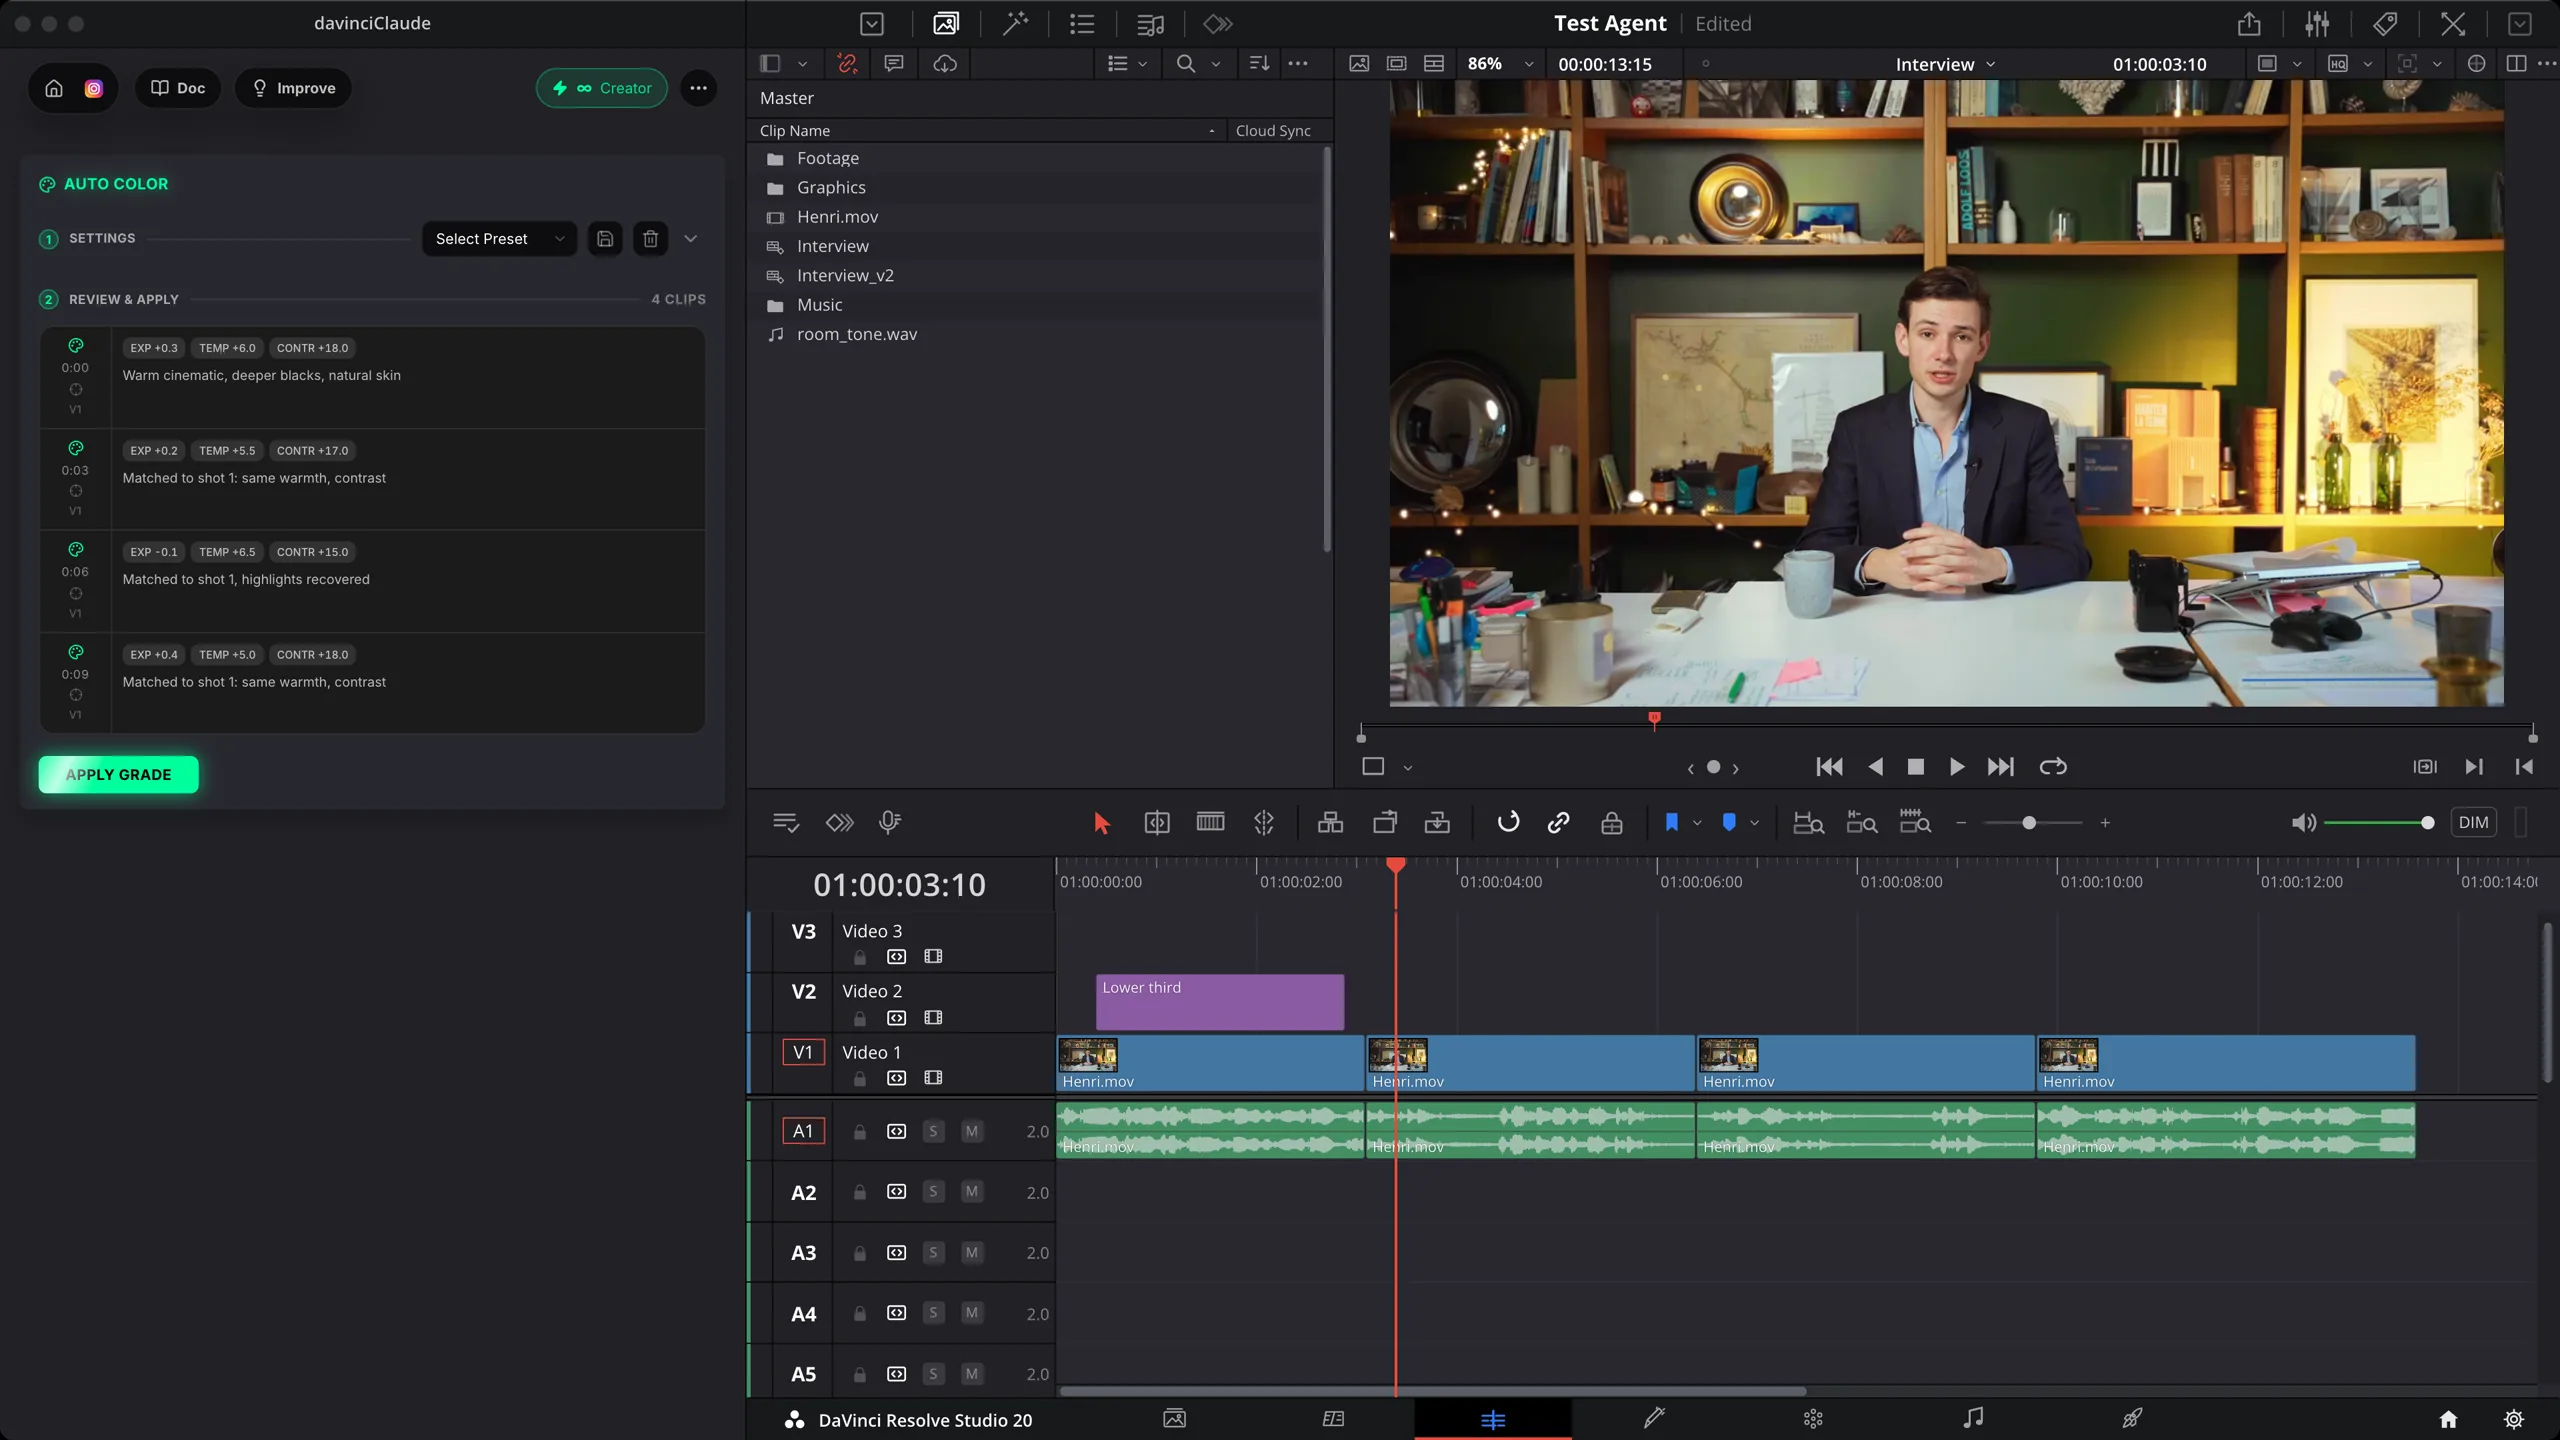Click the Creator plan button
This screenshot has height=1440, width=2560.
602,88
